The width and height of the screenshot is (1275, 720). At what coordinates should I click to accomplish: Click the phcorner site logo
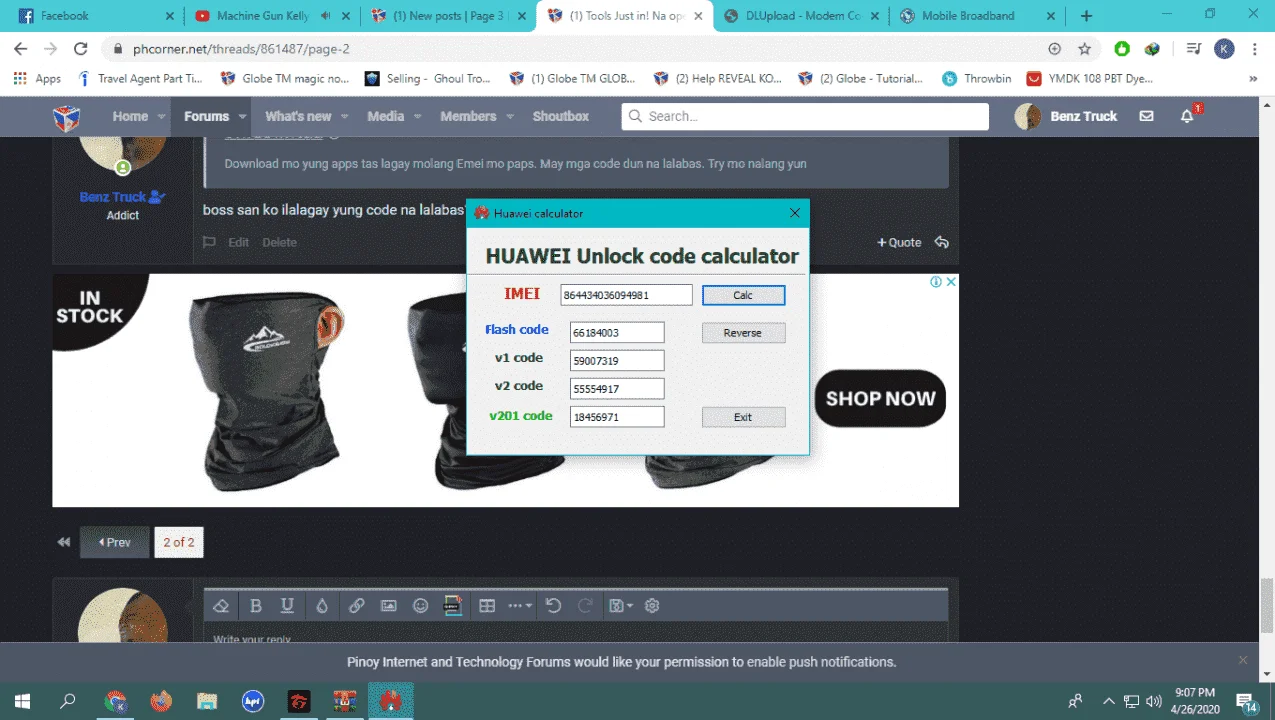(x=67, y=117)
